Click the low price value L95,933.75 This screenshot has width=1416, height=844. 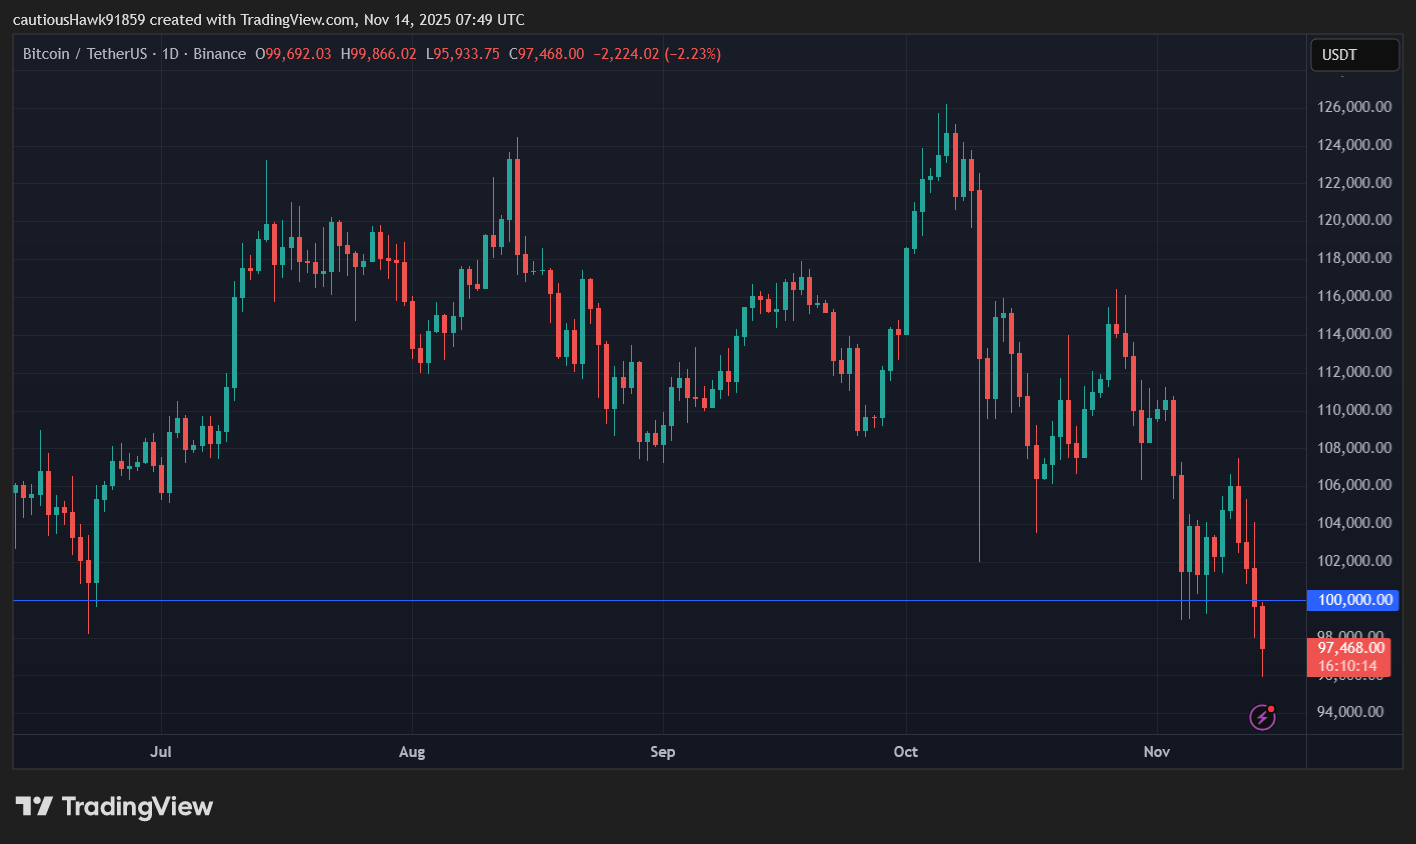point(464,54)
